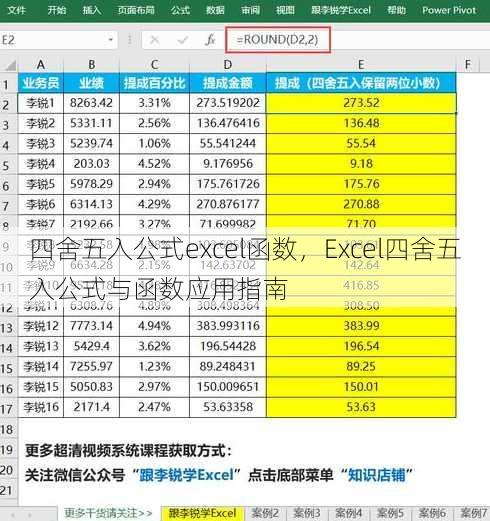Select cell showing 1.23%
The height and width of the screenshot is (521, 490).
click(154, 367)
